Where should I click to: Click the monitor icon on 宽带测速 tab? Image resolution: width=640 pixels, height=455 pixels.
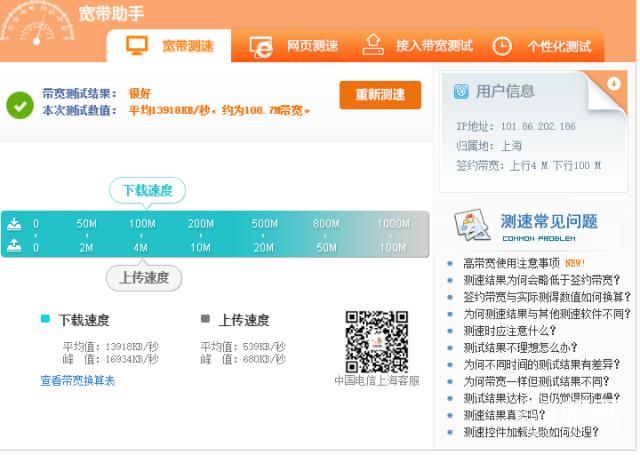[137, 45]
